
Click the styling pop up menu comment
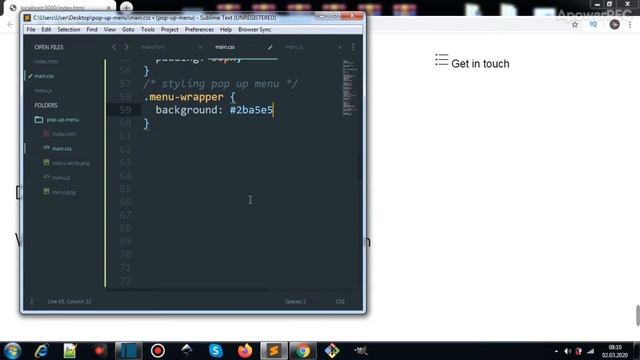[x=220, y=84]
